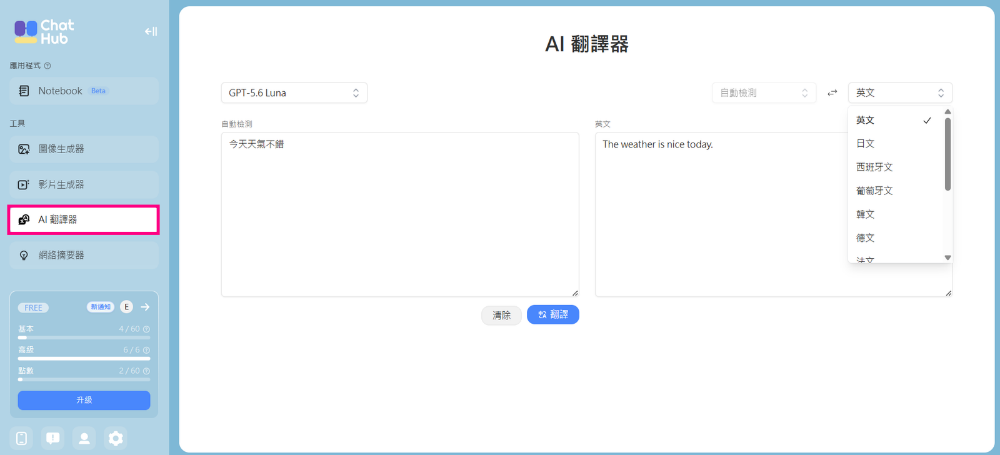The height and width of the screenshot is (455, 1000).
Task: Click the ChatHub logo
Action: coord(45,32)
